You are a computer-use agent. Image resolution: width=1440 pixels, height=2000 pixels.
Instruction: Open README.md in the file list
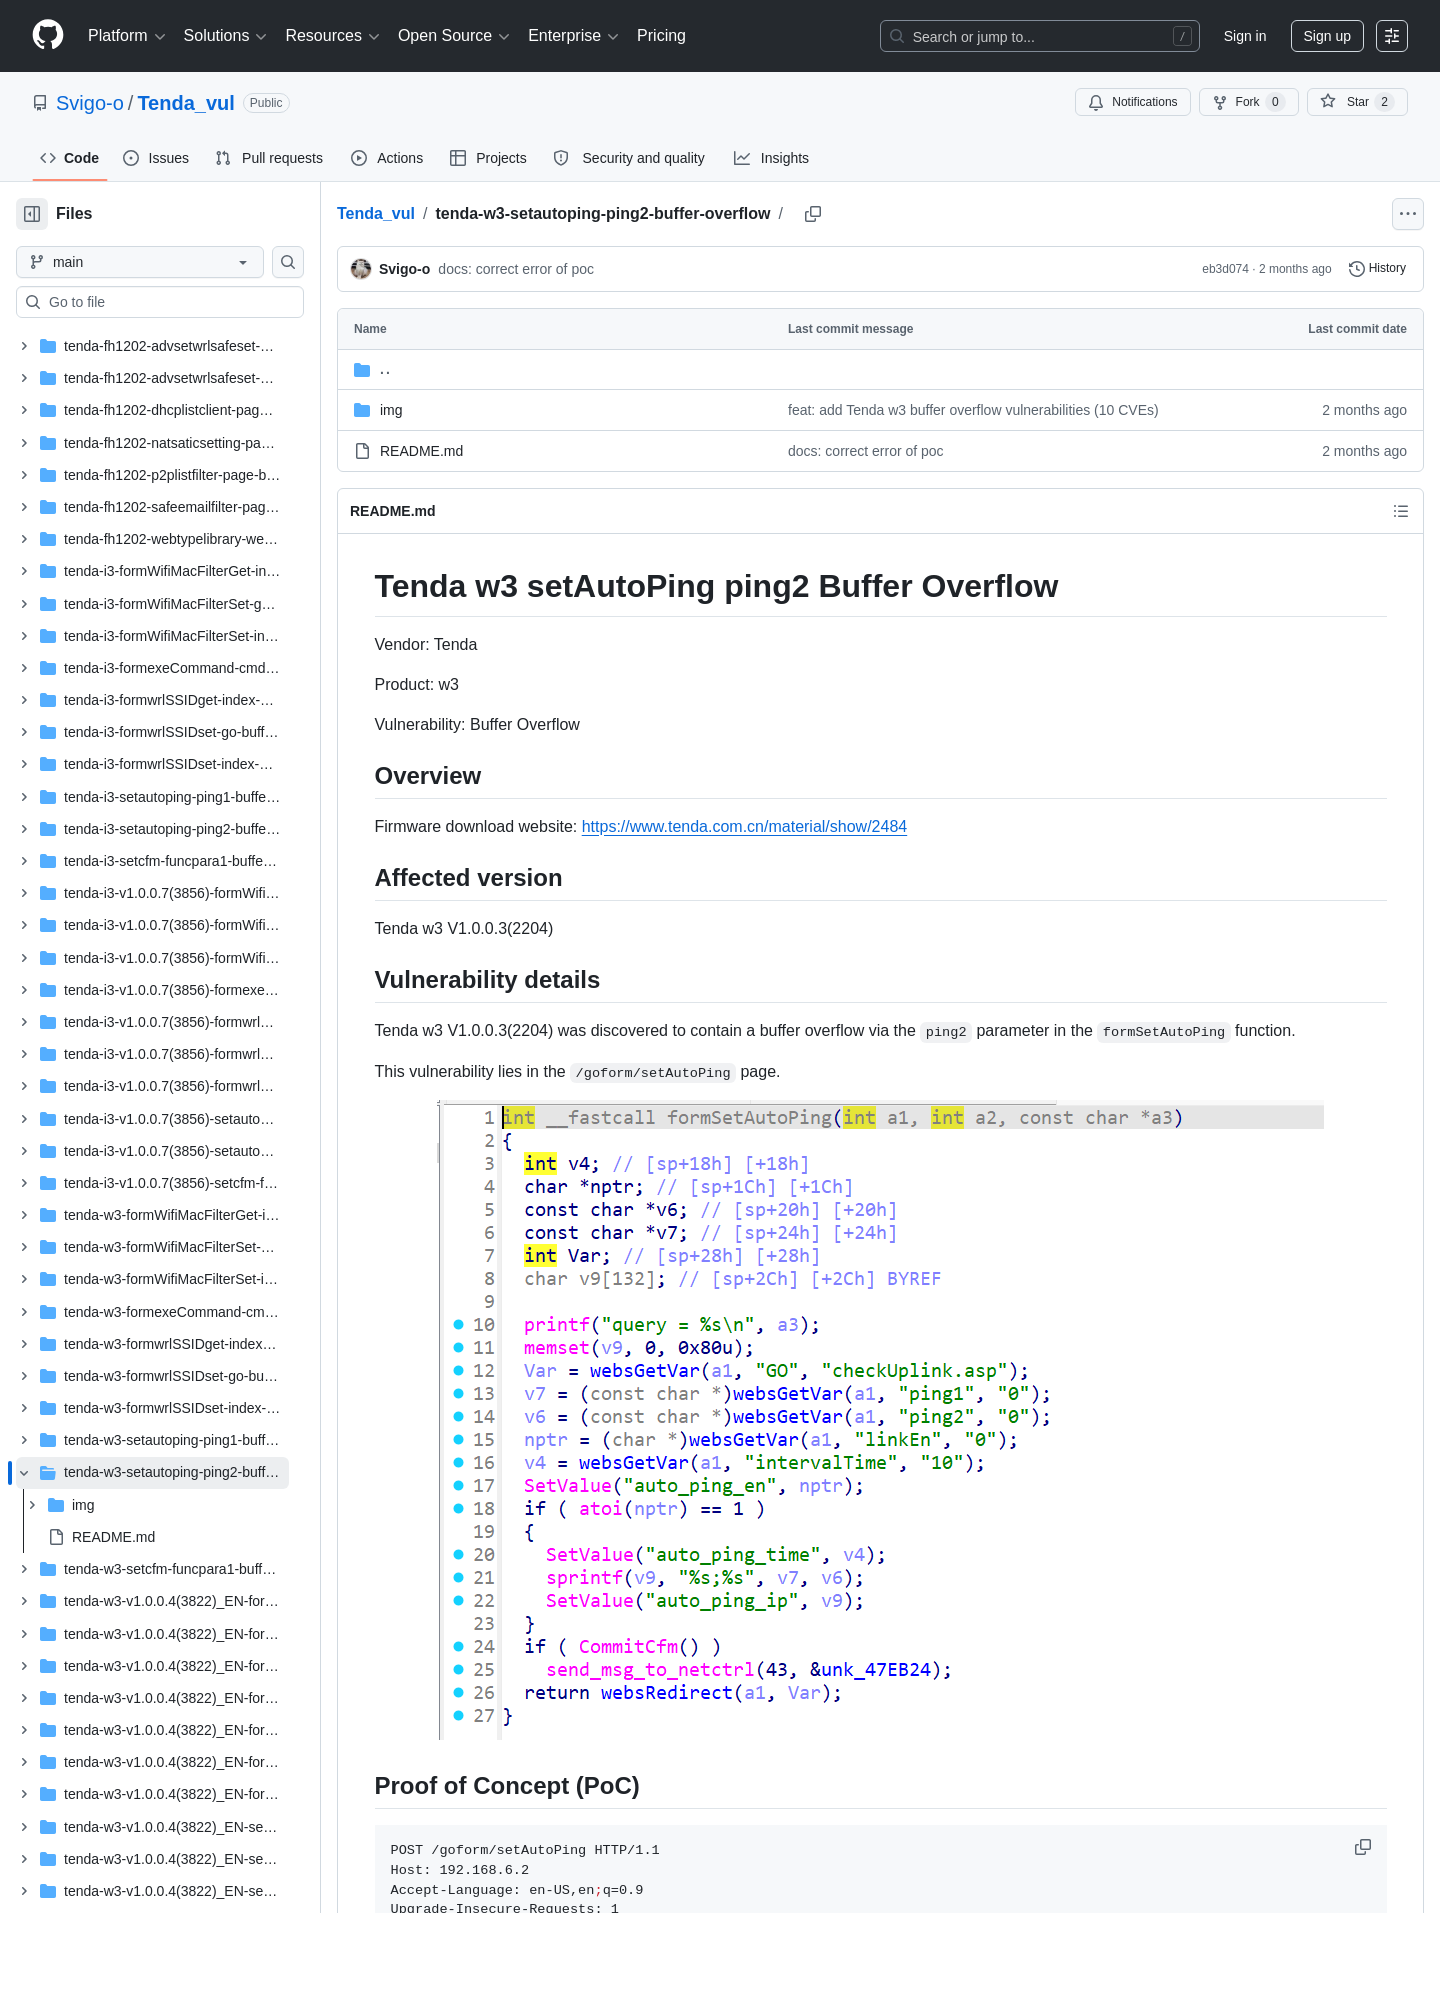click(x=421, y=451)
